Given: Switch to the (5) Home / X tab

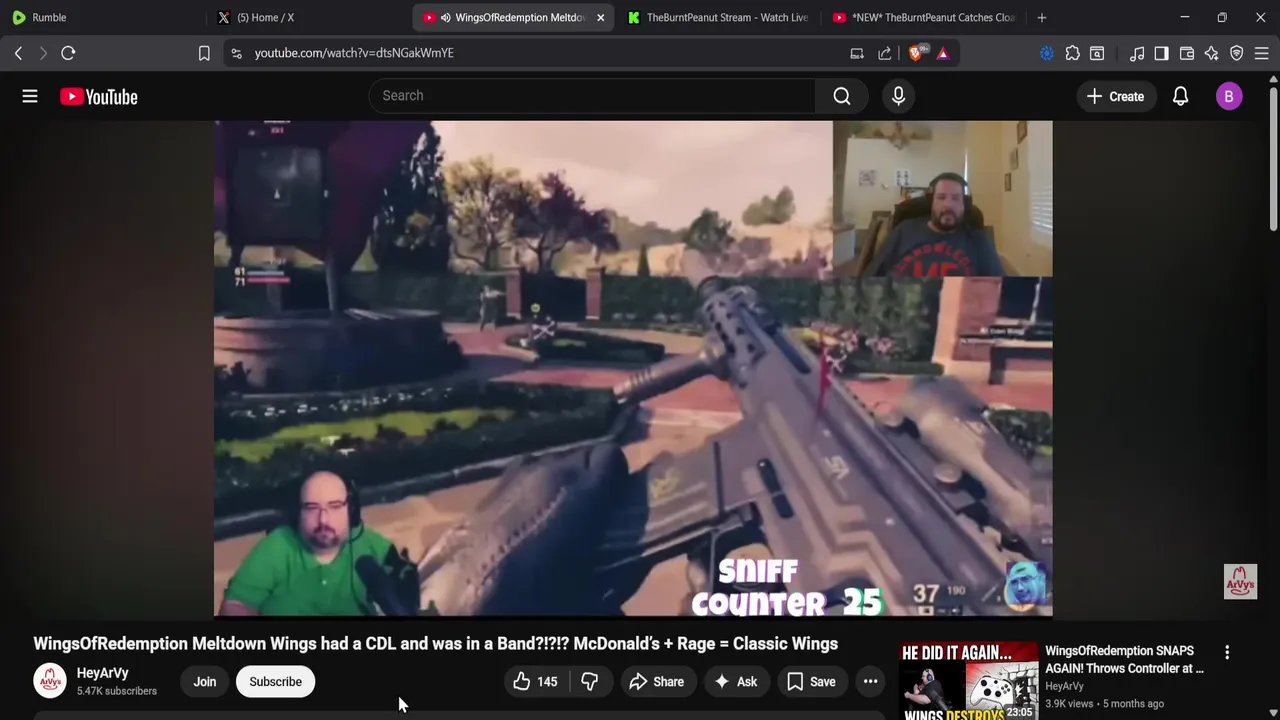Looking at the screenshot, I should pos(308,17).
